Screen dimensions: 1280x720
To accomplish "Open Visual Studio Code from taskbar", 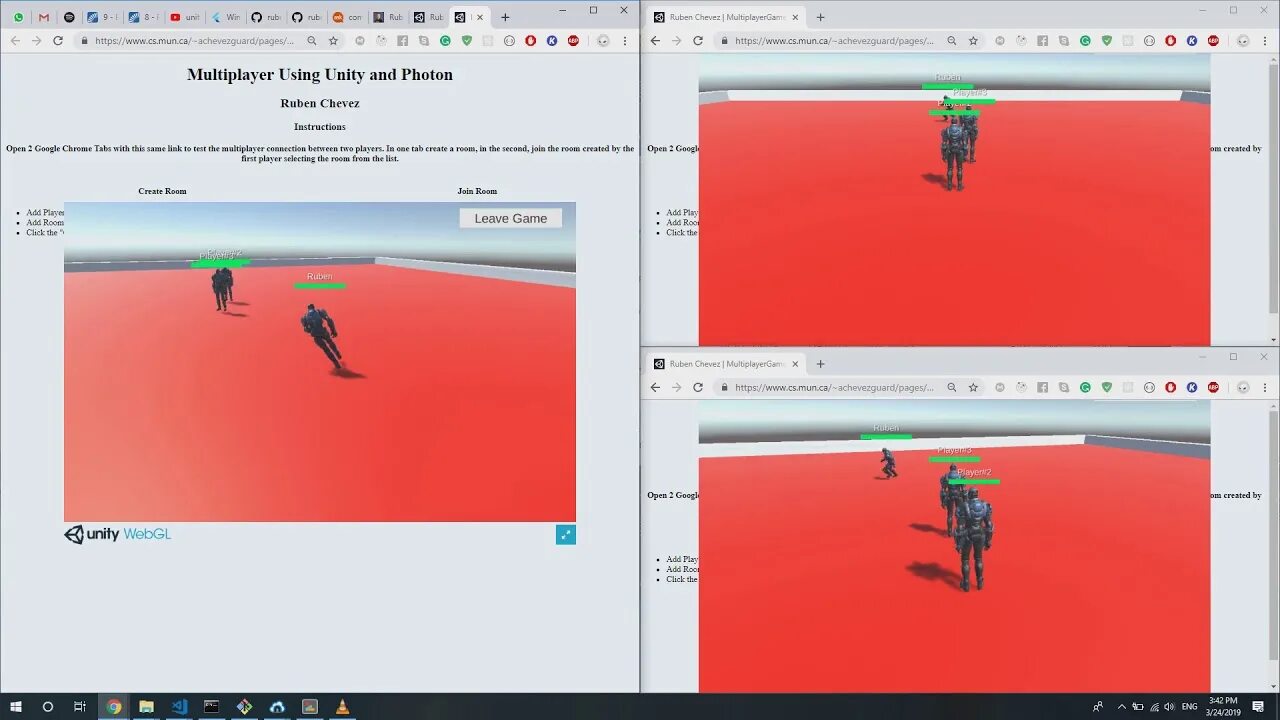I will coord(179,706).
